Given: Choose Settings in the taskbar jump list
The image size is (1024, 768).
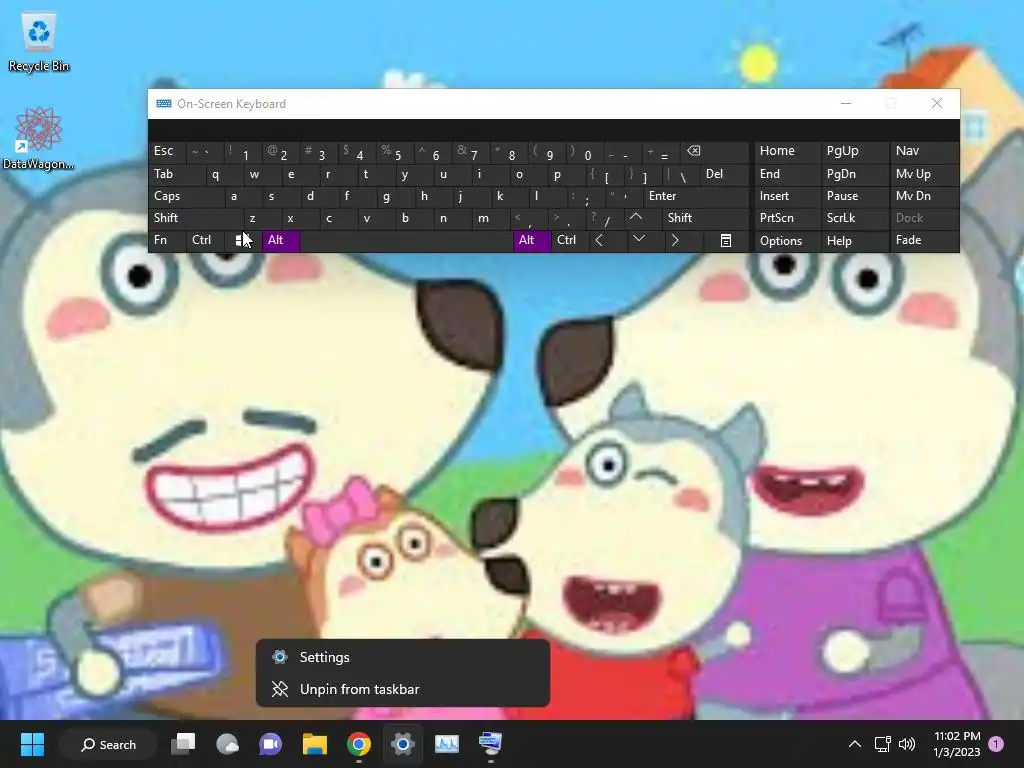Looking at the screenshot, I should pos(403,657).
